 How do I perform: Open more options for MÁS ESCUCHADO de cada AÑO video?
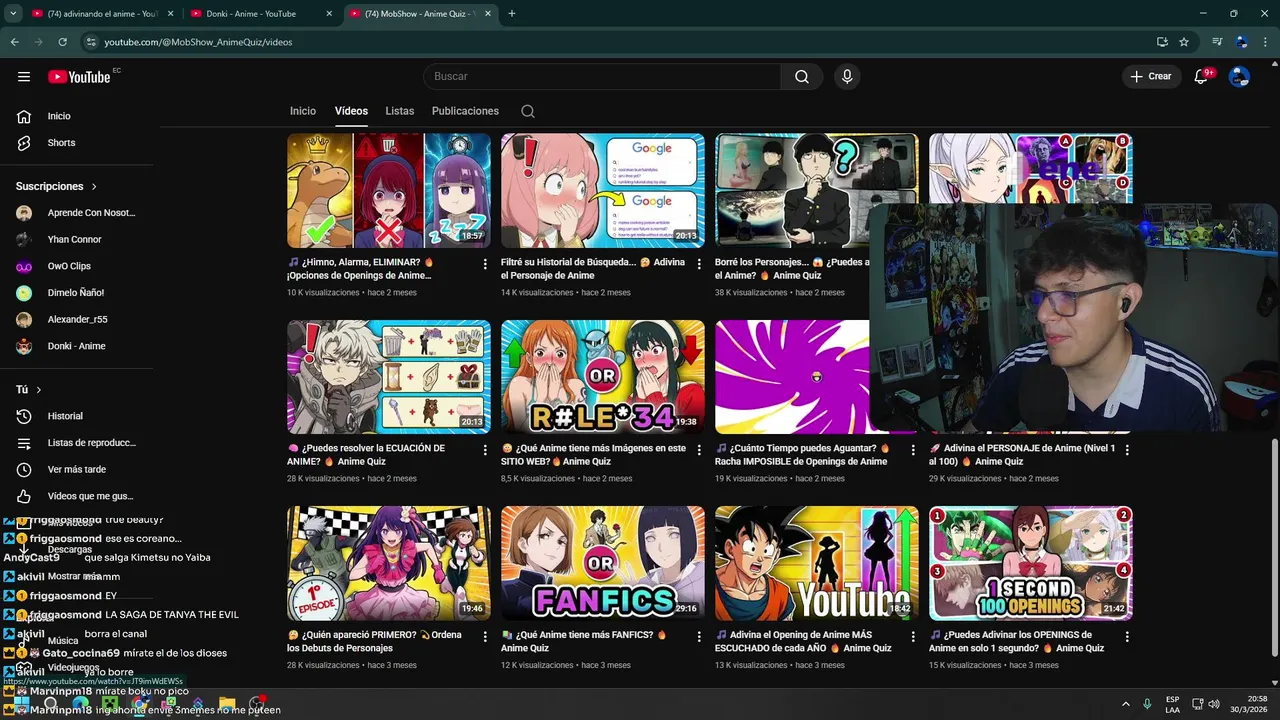pyautogui.click(x=913, y=636)
